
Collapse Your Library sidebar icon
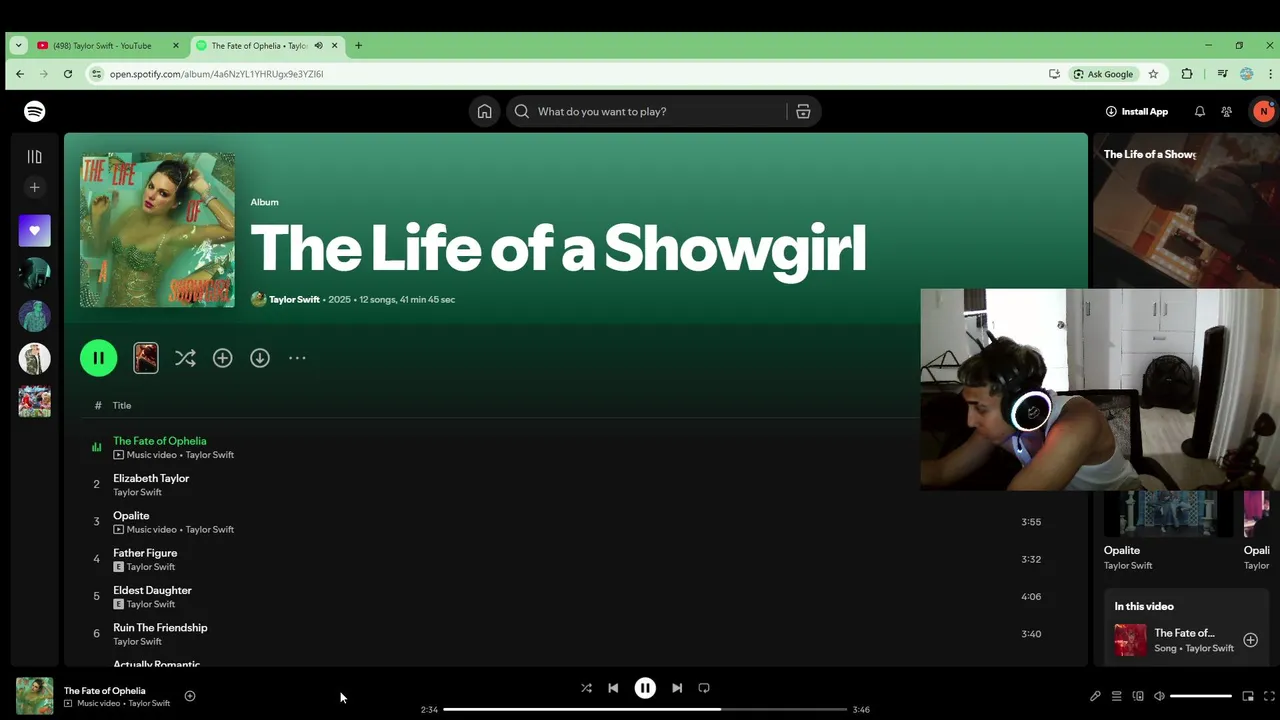point(34,156)
